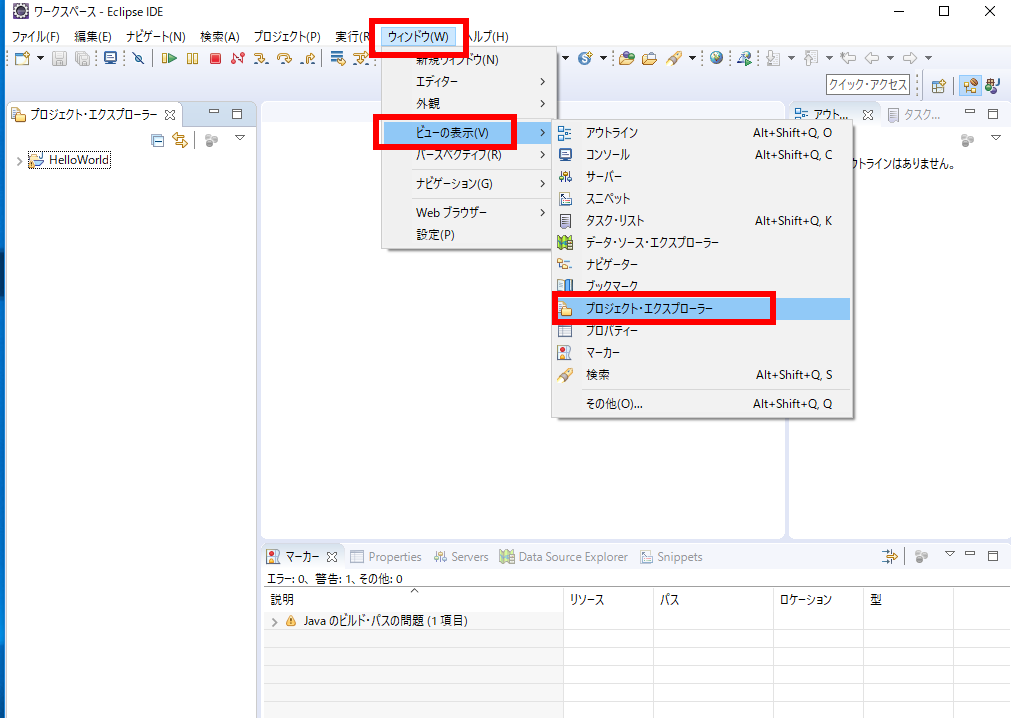This screenshot has height=718, width=1011.
Task: Click the Open Task folder toolbar icon
Action: tap(650, 59)
